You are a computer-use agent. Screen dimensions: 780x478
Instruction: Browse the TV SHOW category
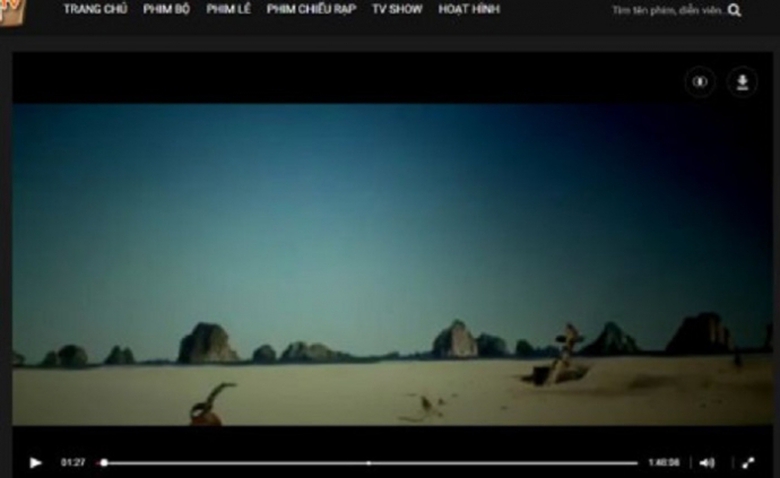tap(397, 9)
